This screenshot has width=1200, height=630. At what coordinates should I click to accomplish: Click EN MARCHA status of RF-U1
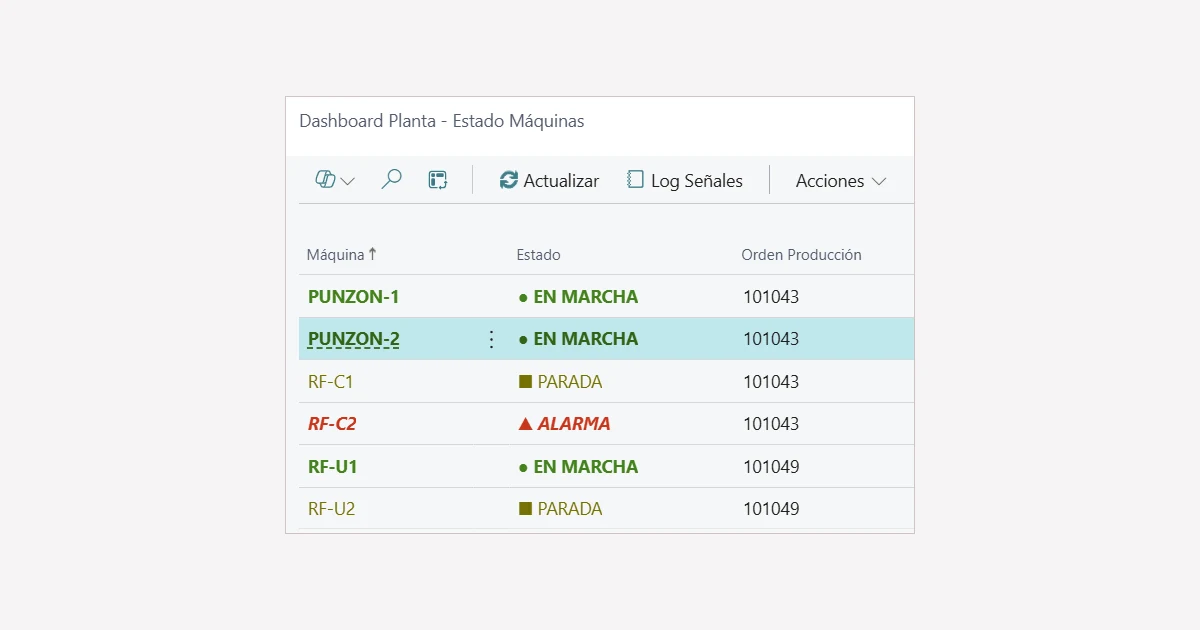(x=578, y=467)
